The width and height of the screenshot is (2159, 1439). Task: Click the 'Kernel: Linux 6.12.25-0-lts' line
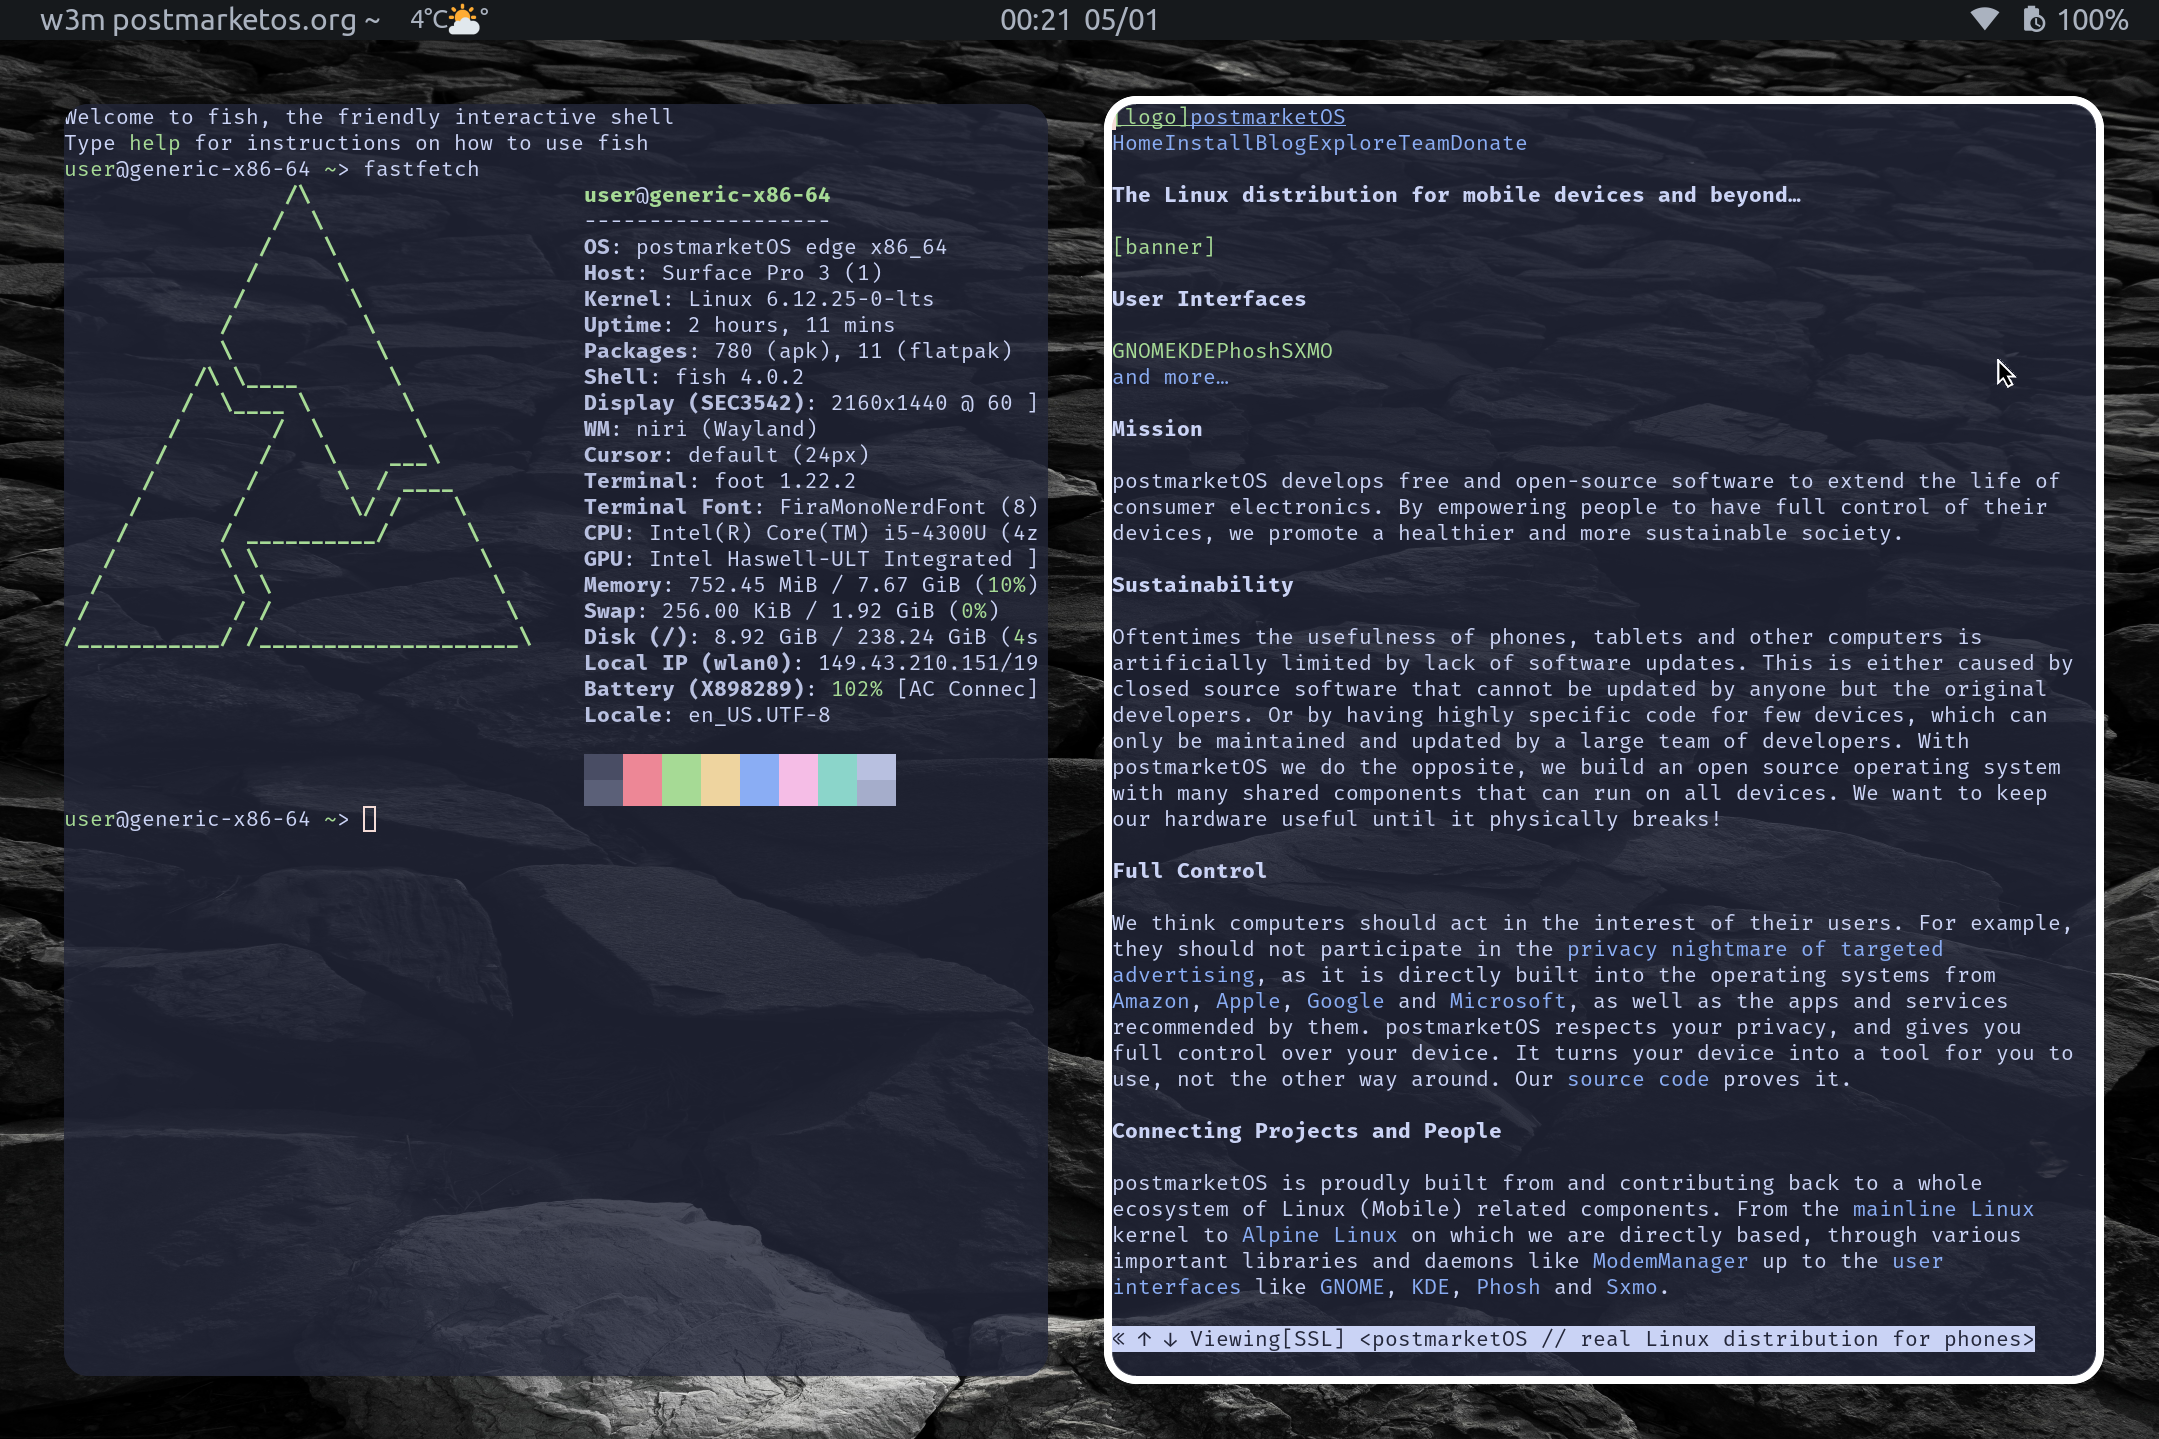(759, 299)
